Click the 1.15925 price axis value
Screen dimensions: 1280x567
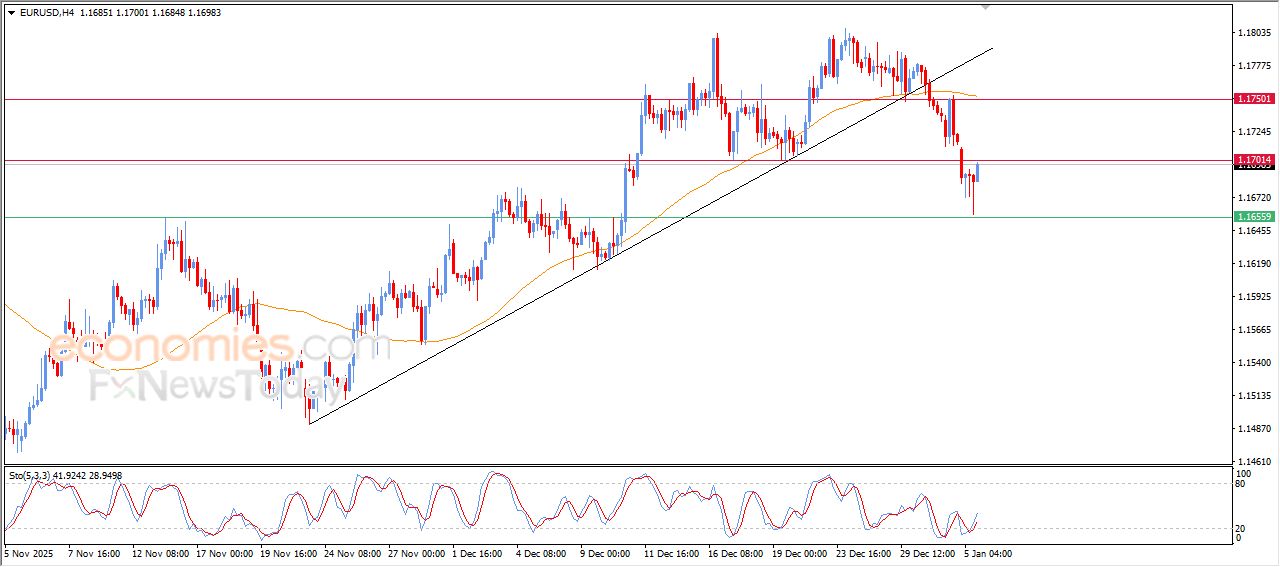coord(1255,297)
